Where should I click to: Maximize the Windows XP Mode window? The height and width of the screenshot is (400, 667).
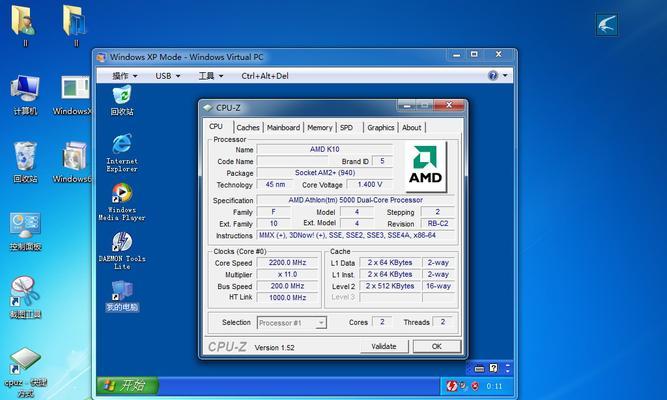[x=474, y=54]
